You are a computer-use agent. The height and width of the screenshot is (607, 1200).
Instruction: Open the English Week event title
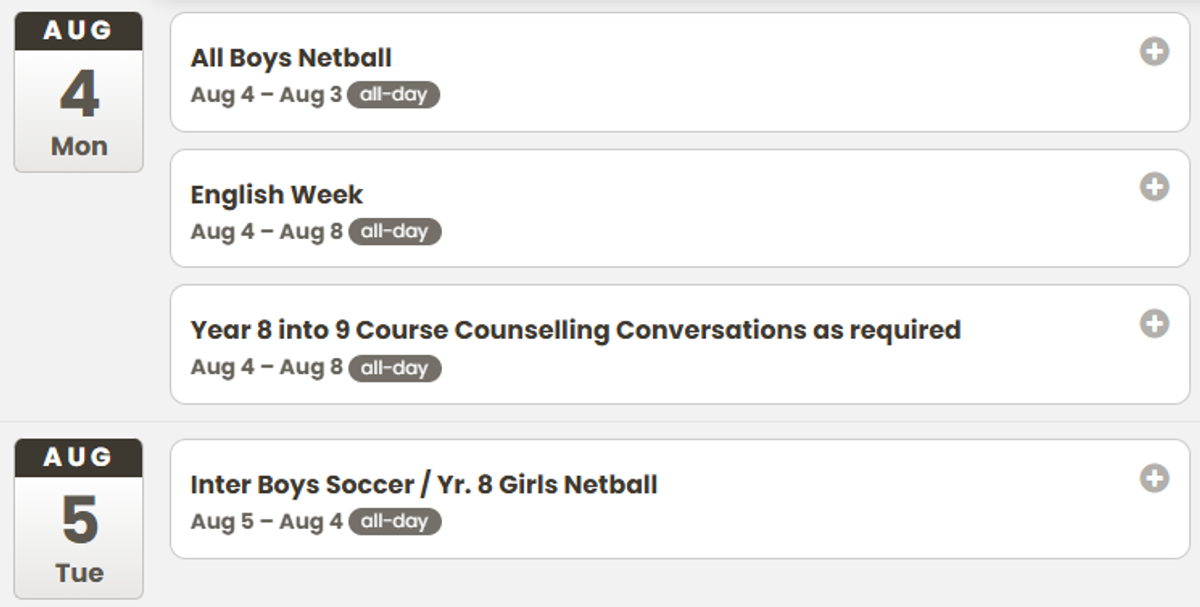click(277, 194)
